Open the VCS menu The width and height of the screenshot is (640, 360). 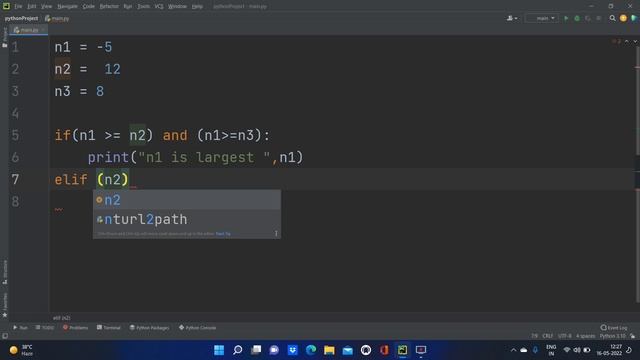[x=159, y=7]
